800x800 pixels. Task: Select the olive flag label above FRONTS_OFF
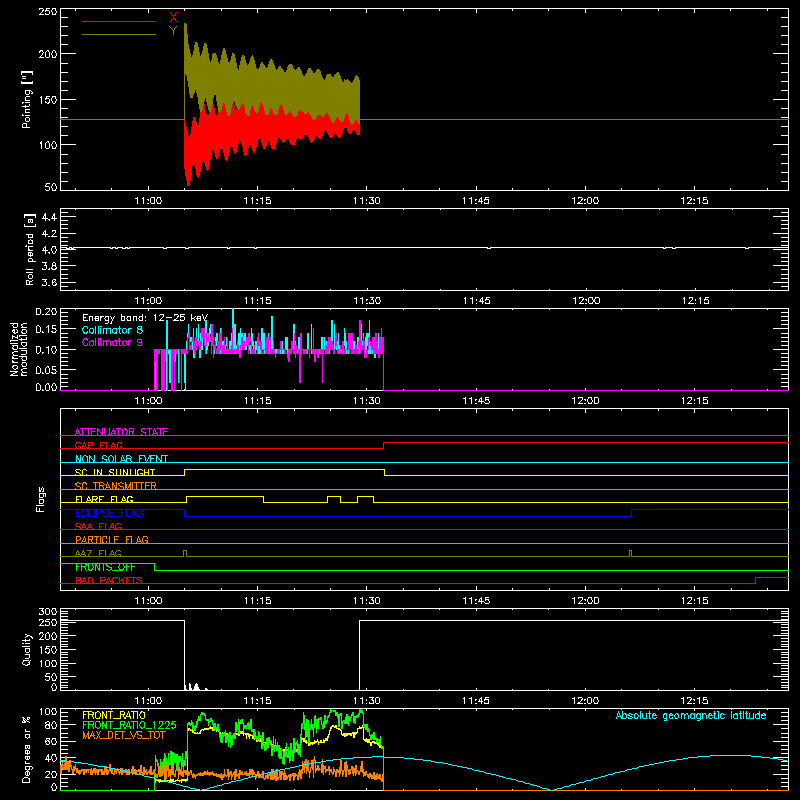[98, 553]
